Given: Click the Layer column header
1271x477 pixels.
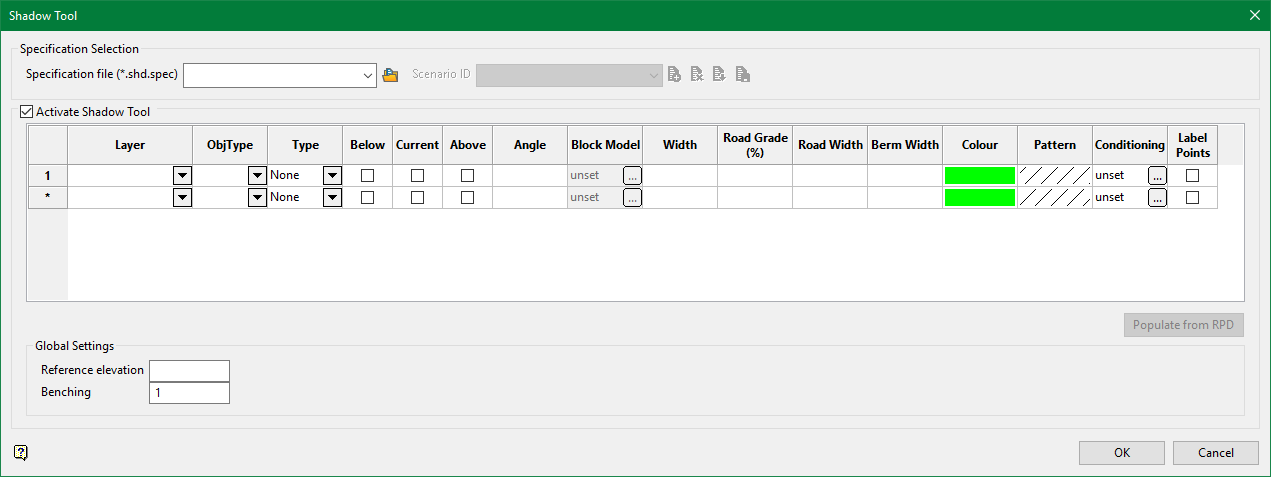Looking at the screenshot, I should click(x=130, y=145).
